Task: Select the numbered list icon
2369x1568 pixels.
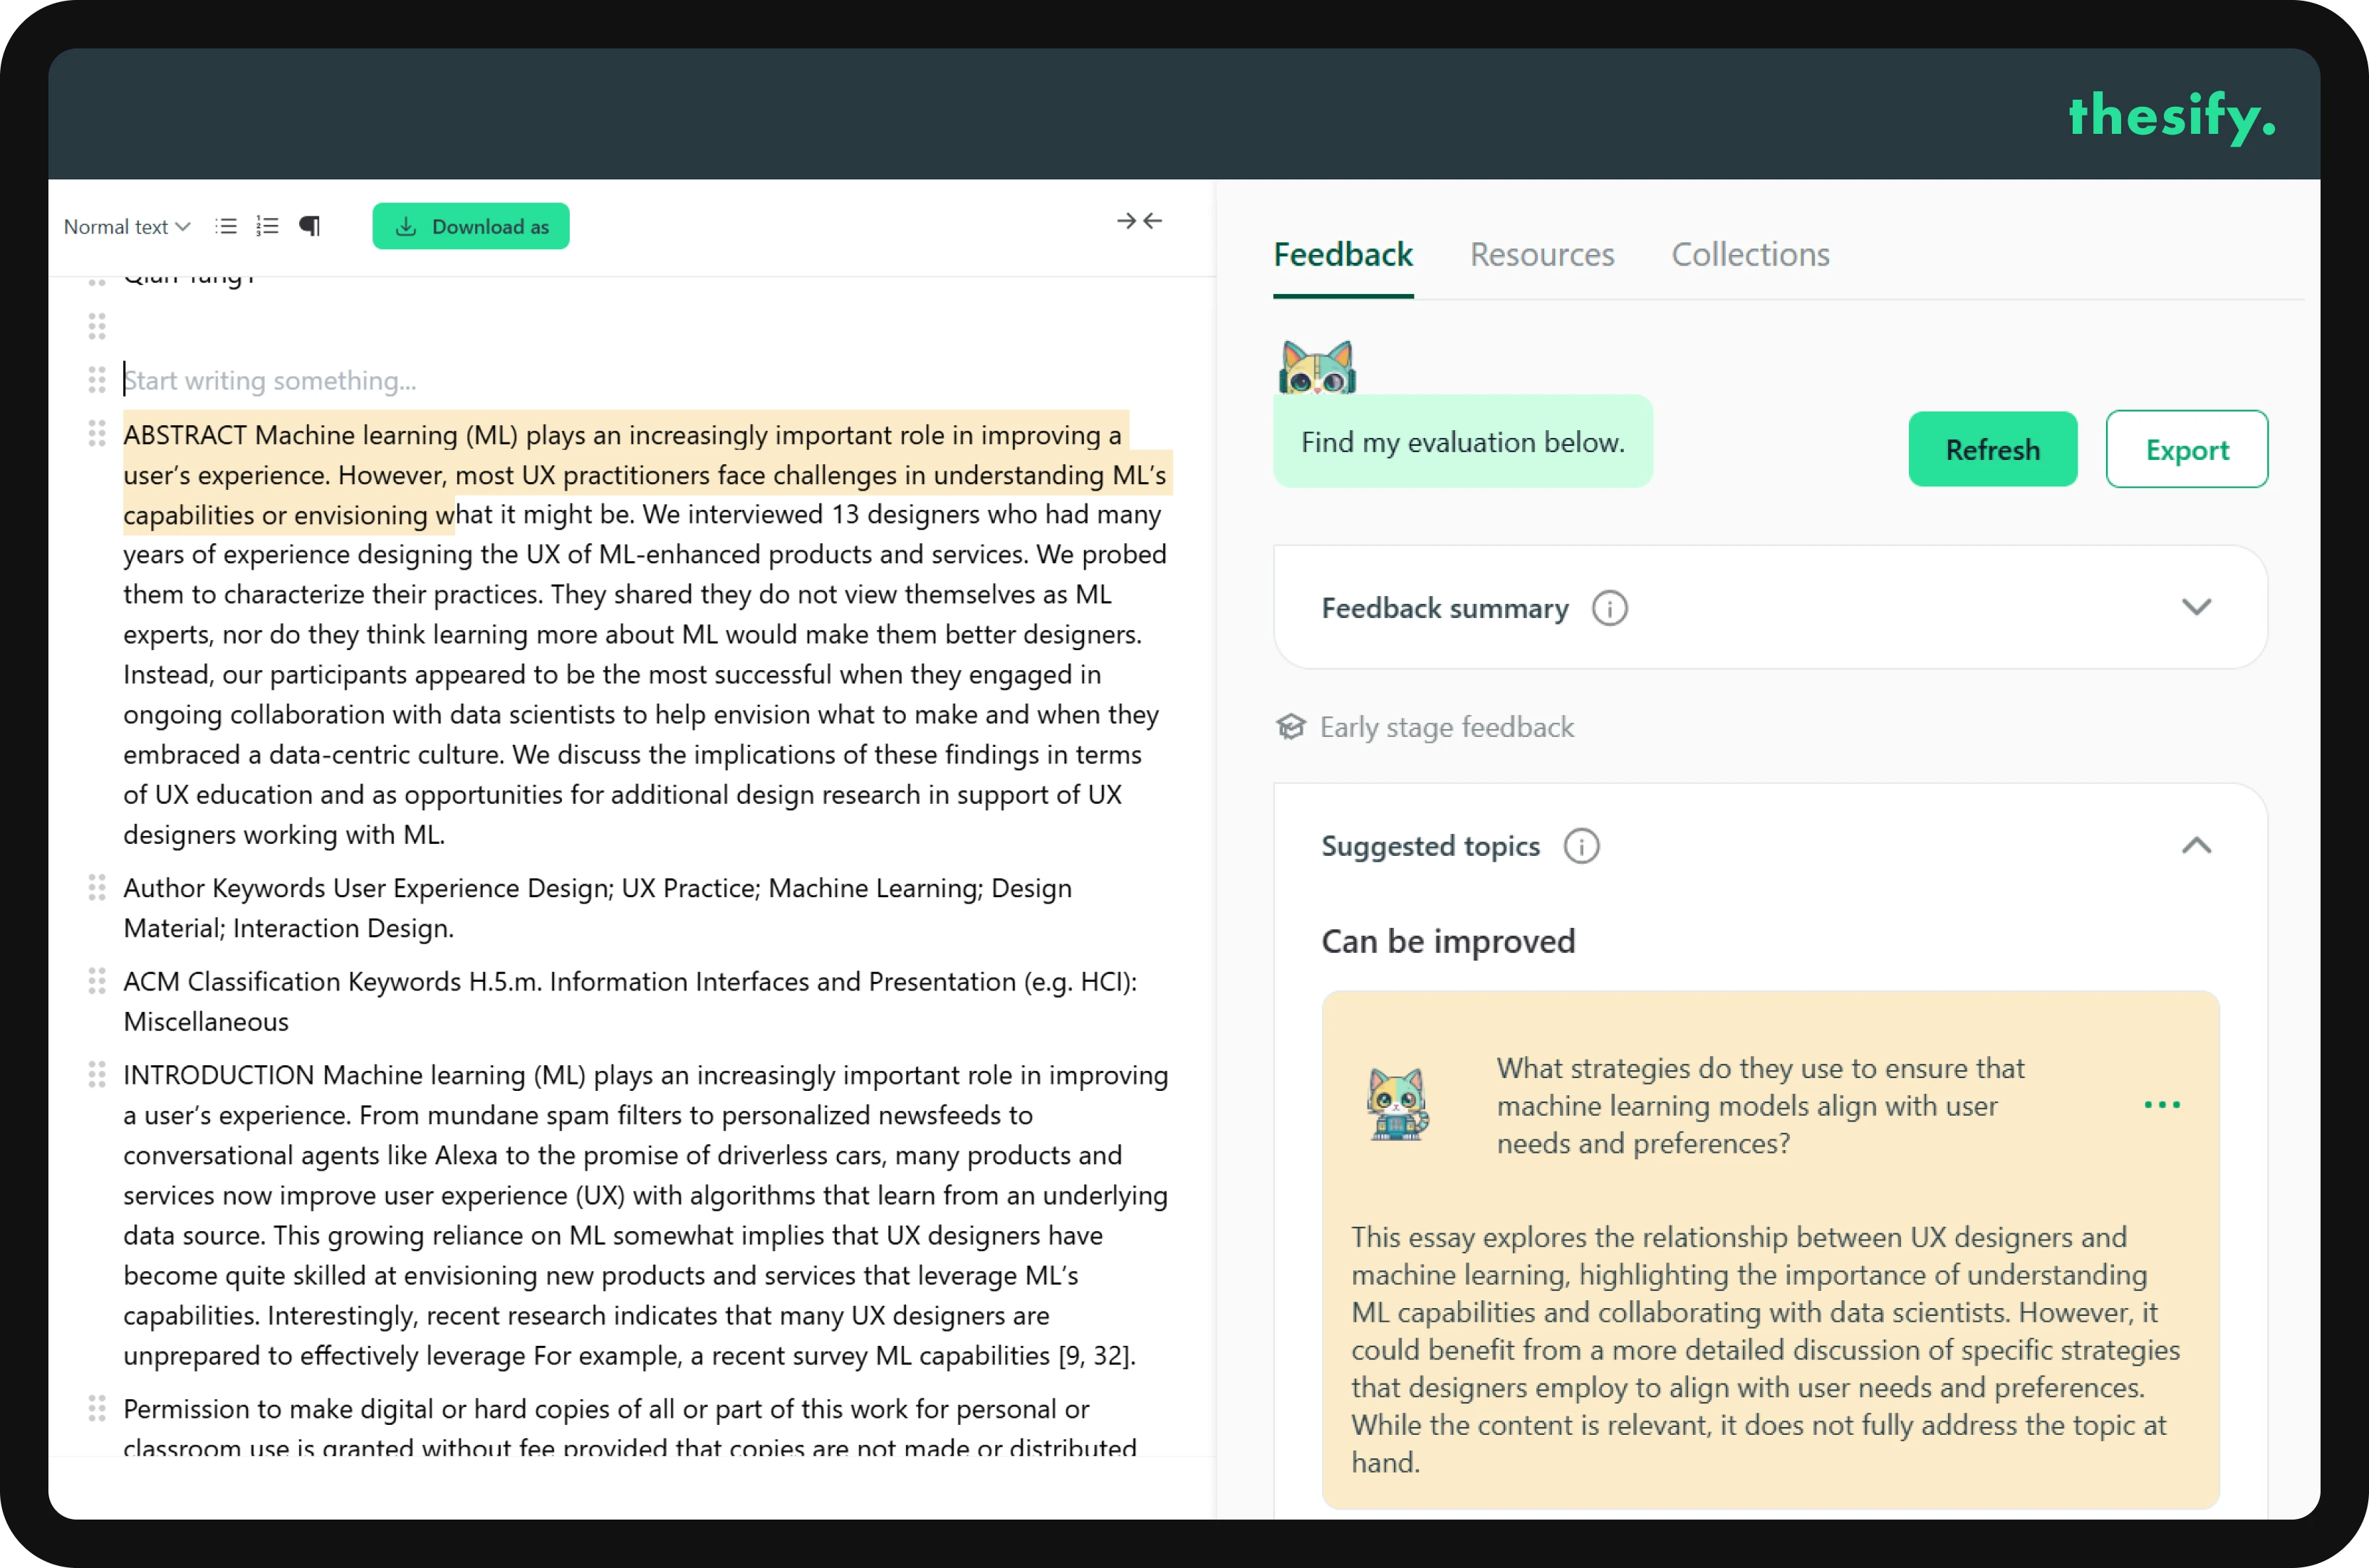Action: (267, 226)
